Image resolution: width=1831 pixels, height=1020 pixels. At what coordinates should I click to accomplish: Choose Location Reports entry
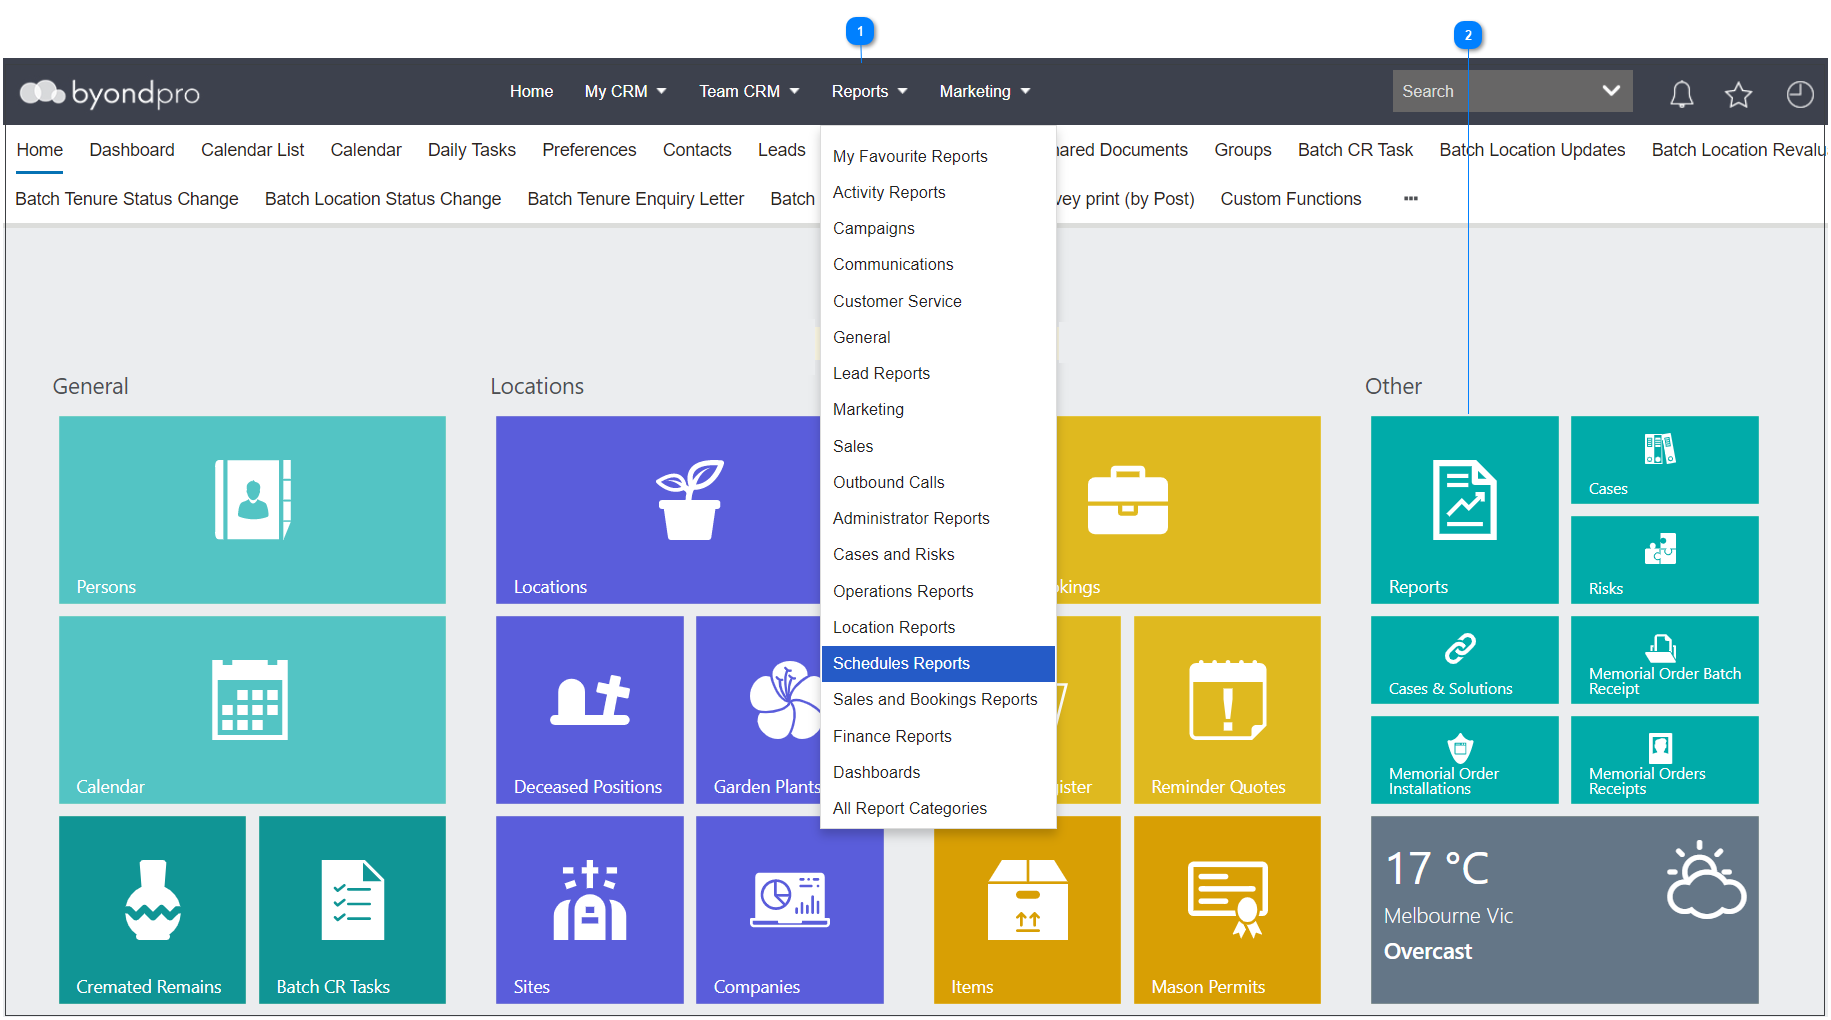pyautogui.click(x=938, y=627)
